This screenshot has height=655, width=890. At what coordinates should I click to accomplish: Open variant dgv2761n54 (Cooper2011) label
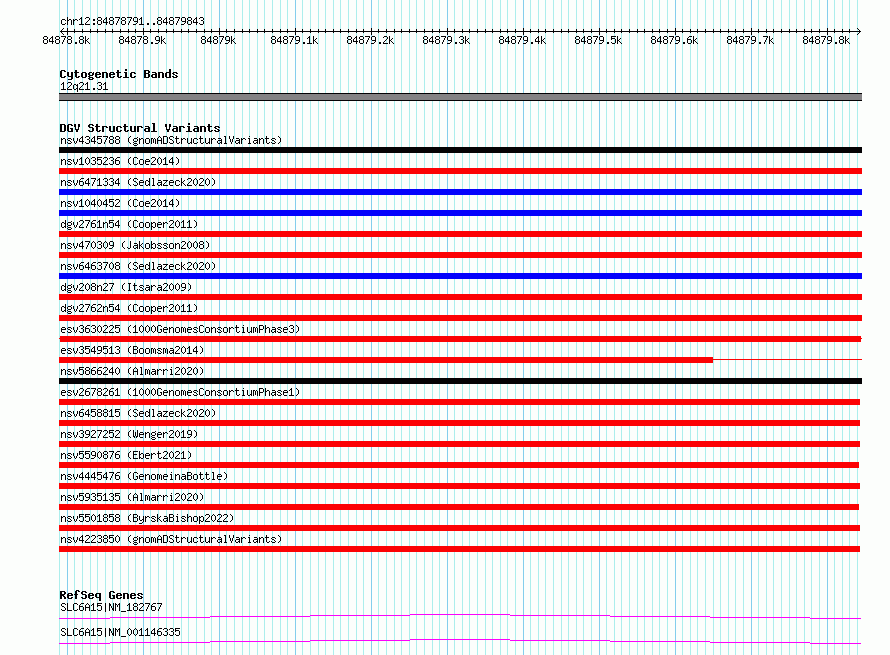[129, 224]
